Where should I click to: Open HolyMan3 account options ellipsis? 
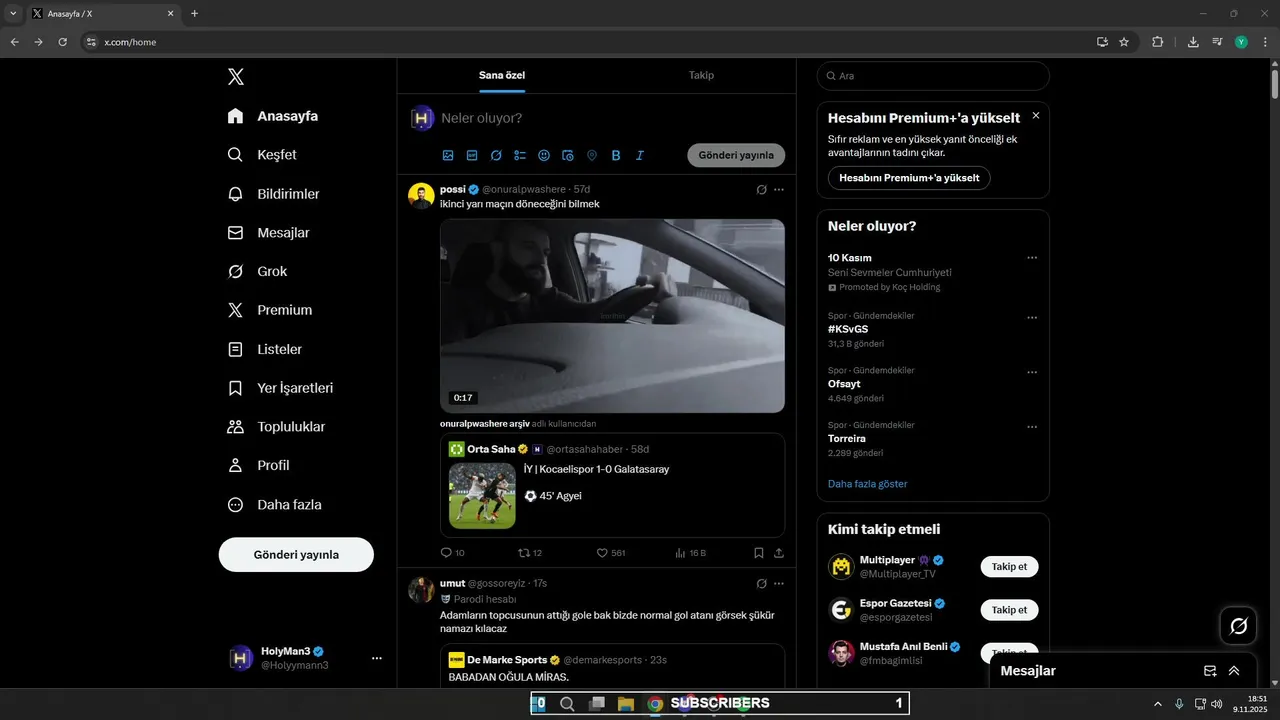pos(377,658)
